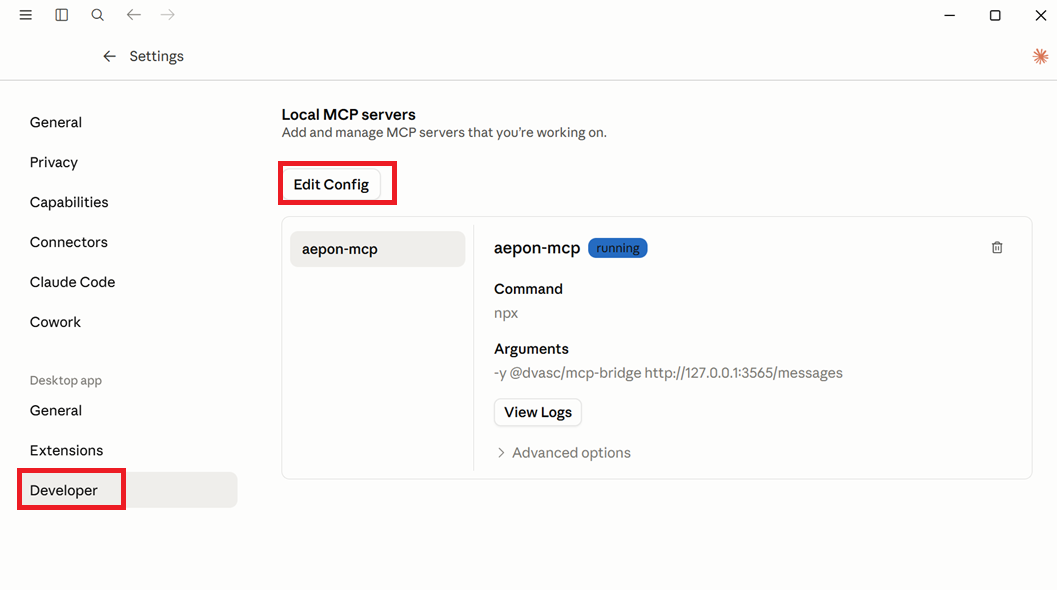1057x590 pixels.
Task: Open Privacy settings
Action: click(54, 163)
